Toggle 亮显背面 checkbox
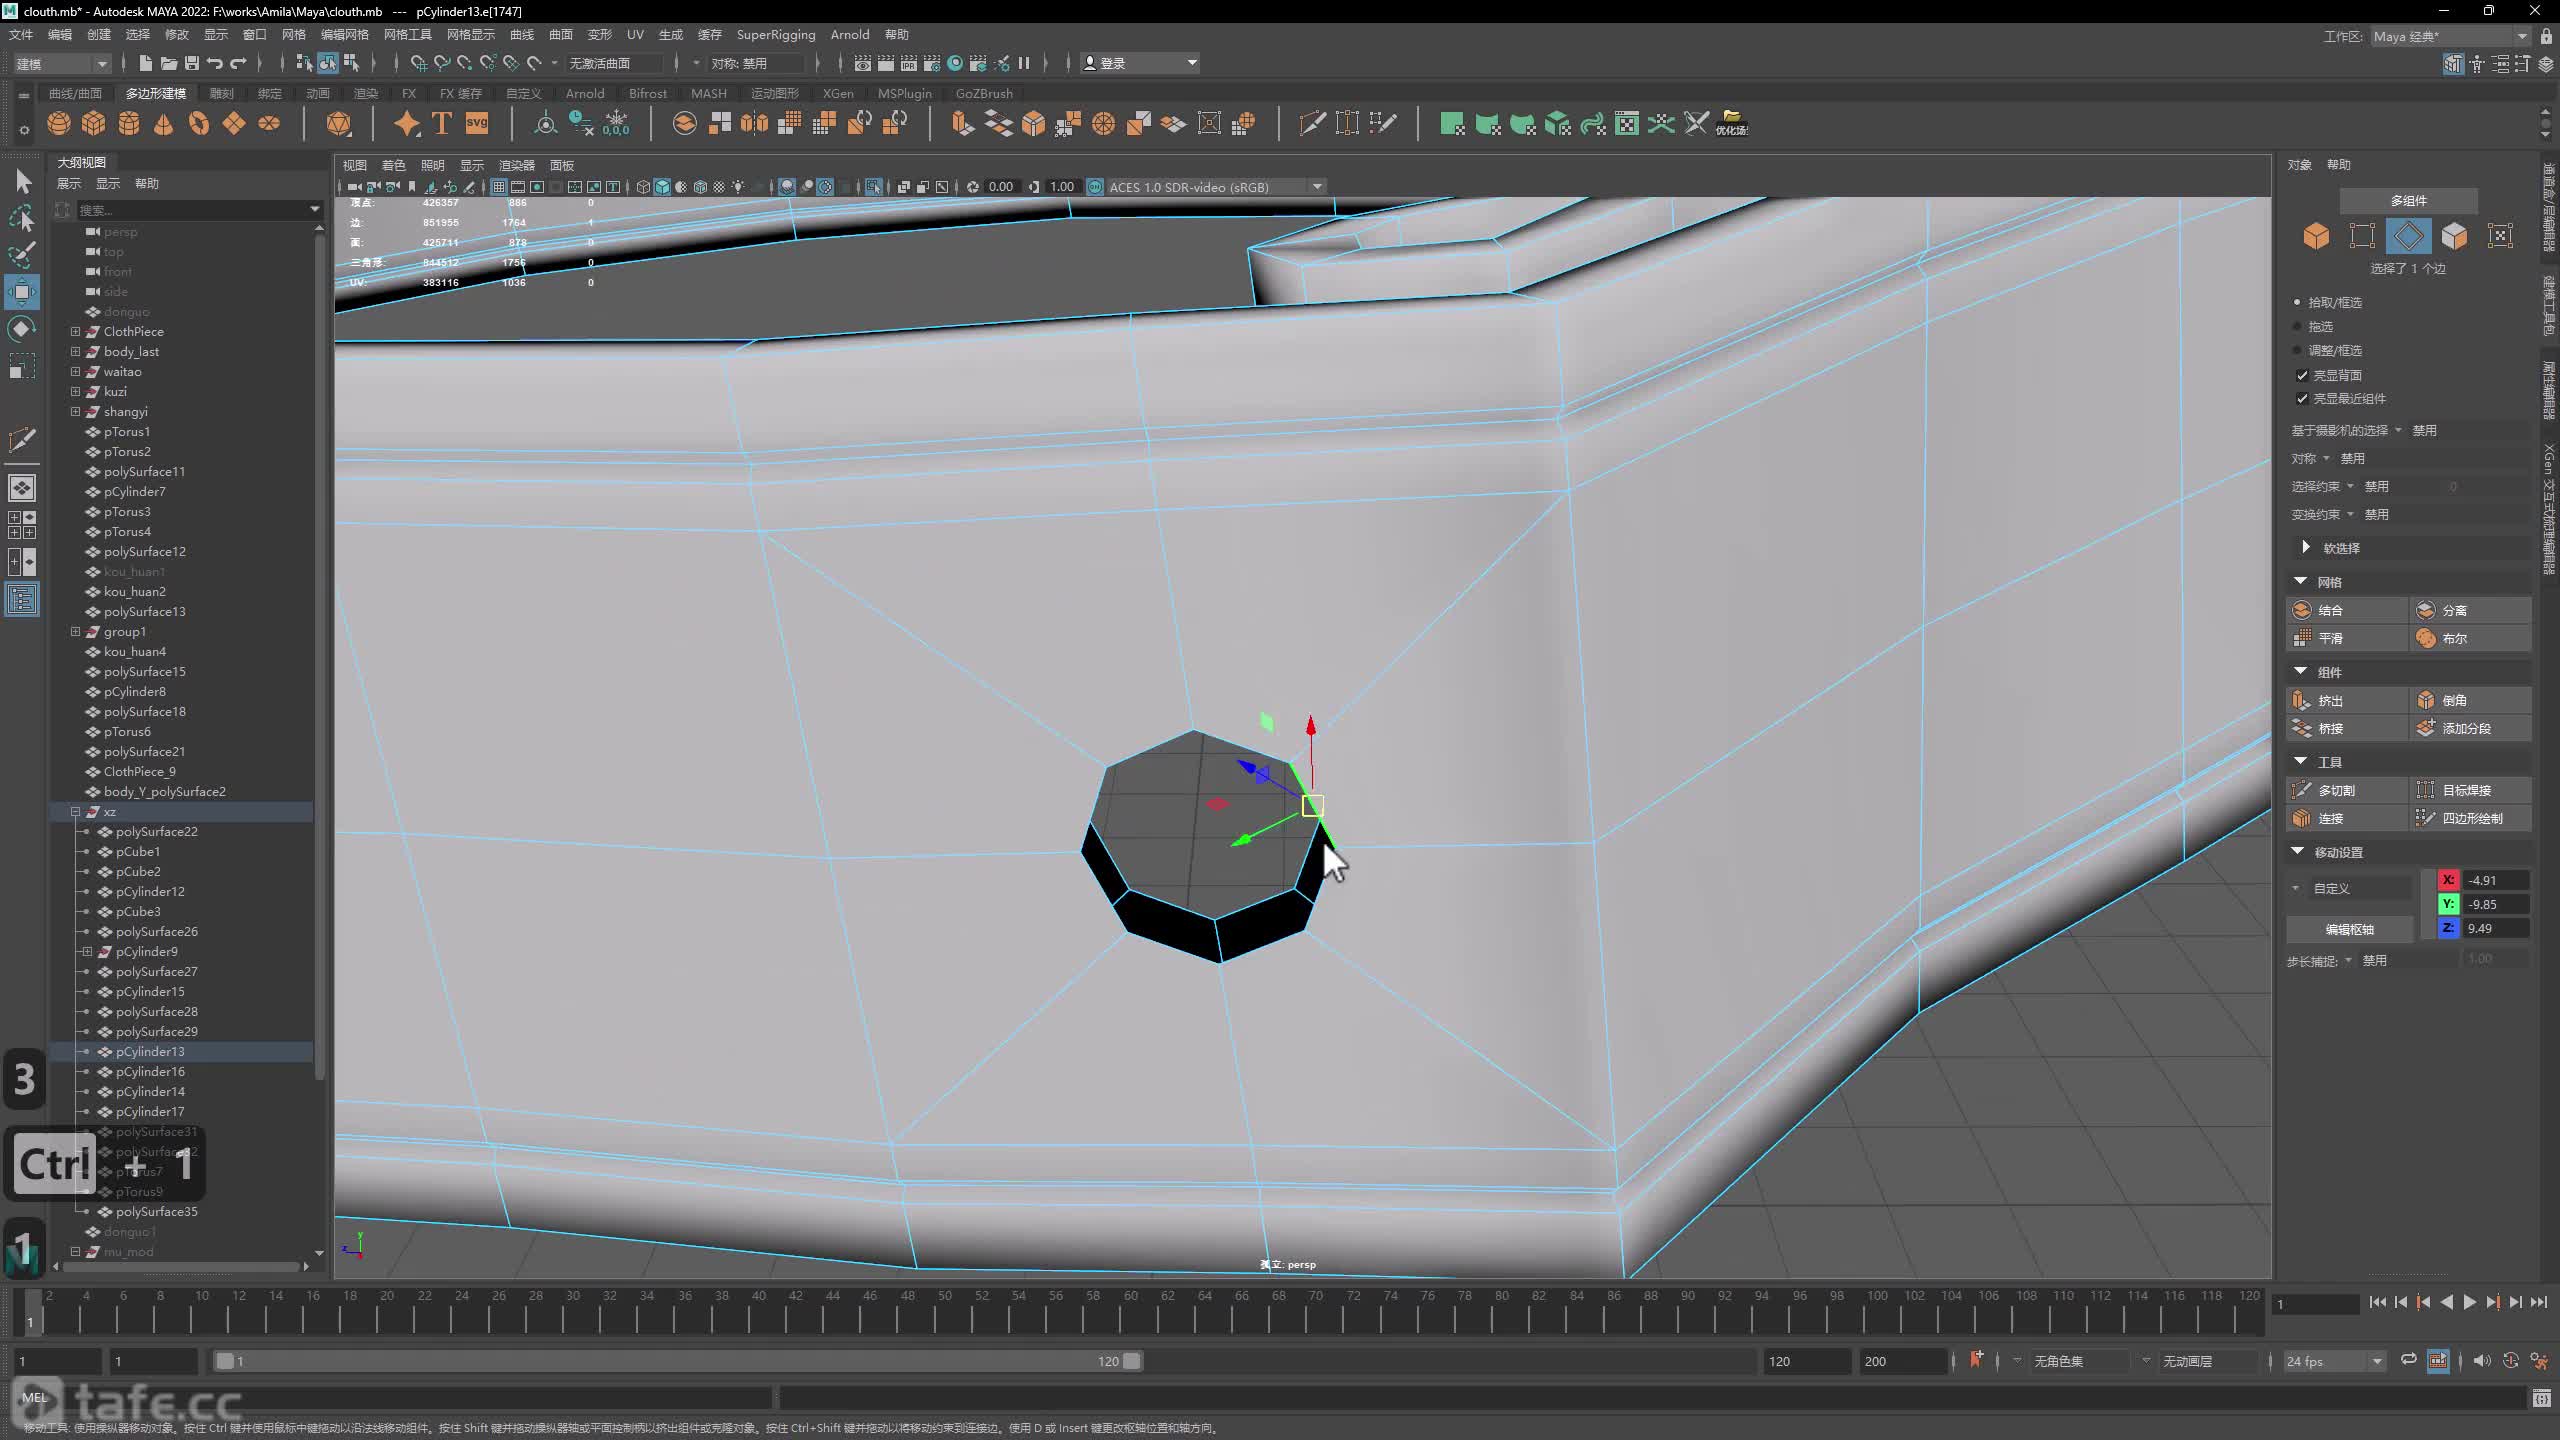 click(x=2302, y=375)
